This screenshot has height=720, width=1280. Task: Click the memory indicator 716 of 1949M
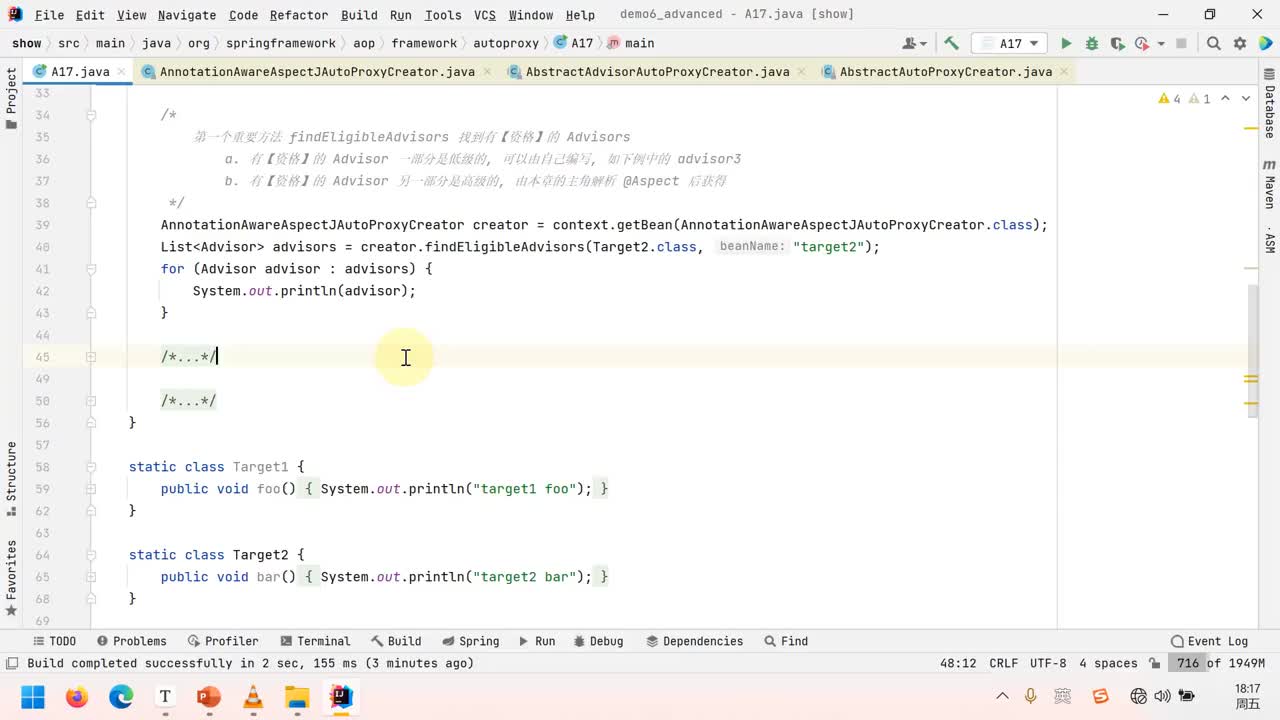click(1220, 663)
